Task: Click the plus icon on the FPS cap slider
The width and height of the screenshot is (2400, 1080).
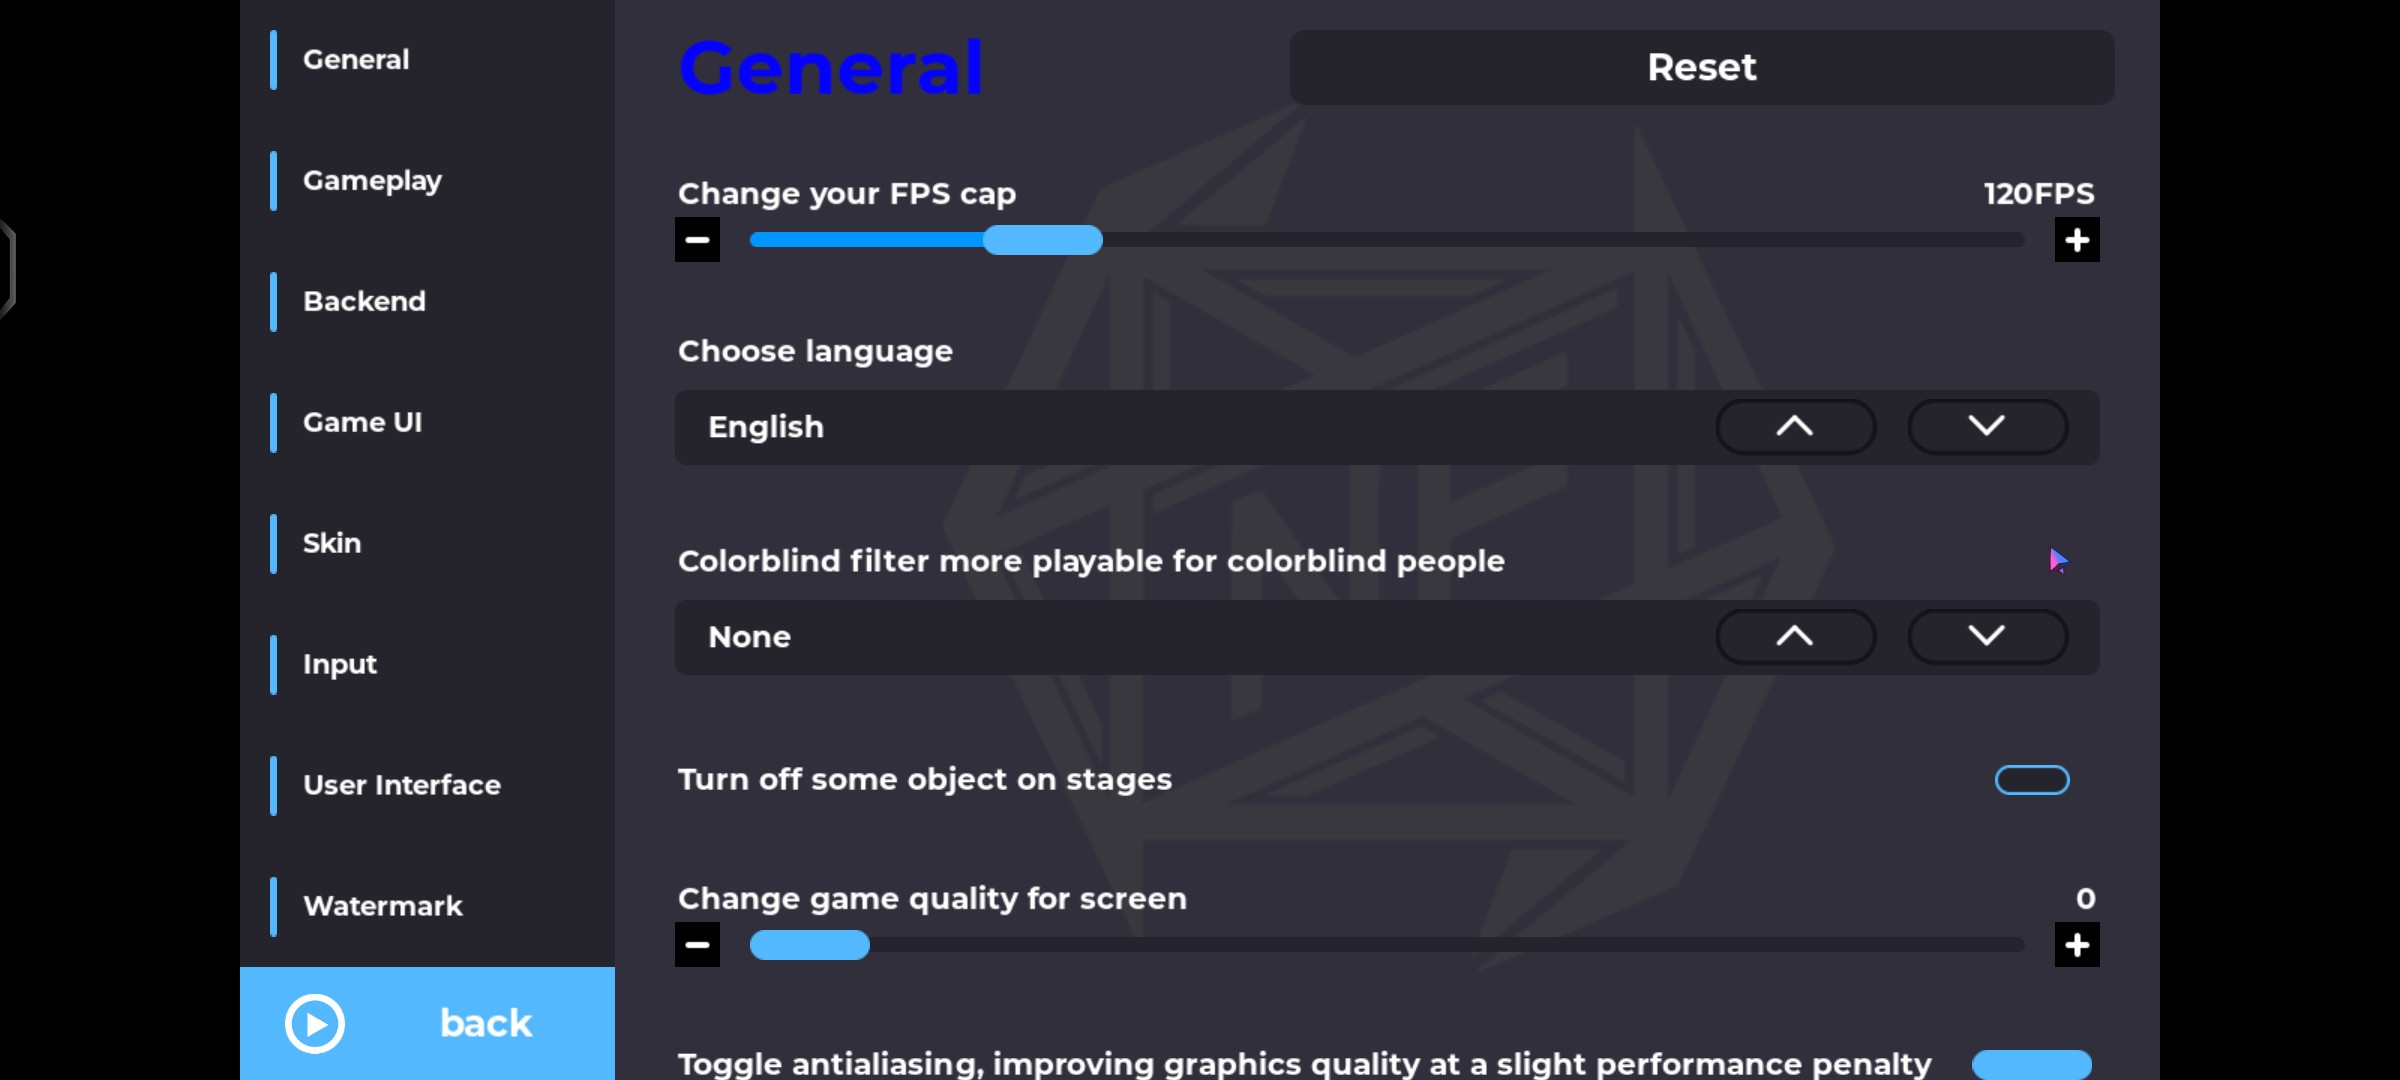Action: [x=2077, y=240]
